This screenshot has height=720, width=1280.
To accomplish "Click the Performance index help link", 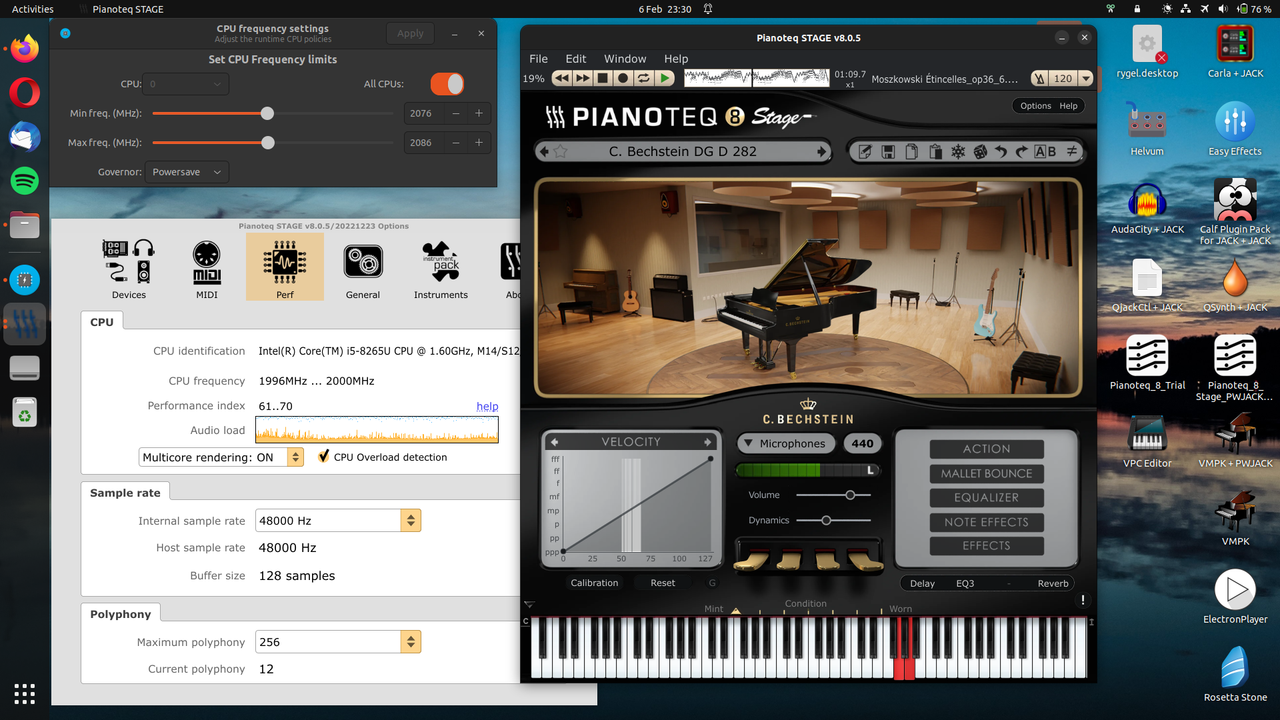I will (x=487, y=406).
